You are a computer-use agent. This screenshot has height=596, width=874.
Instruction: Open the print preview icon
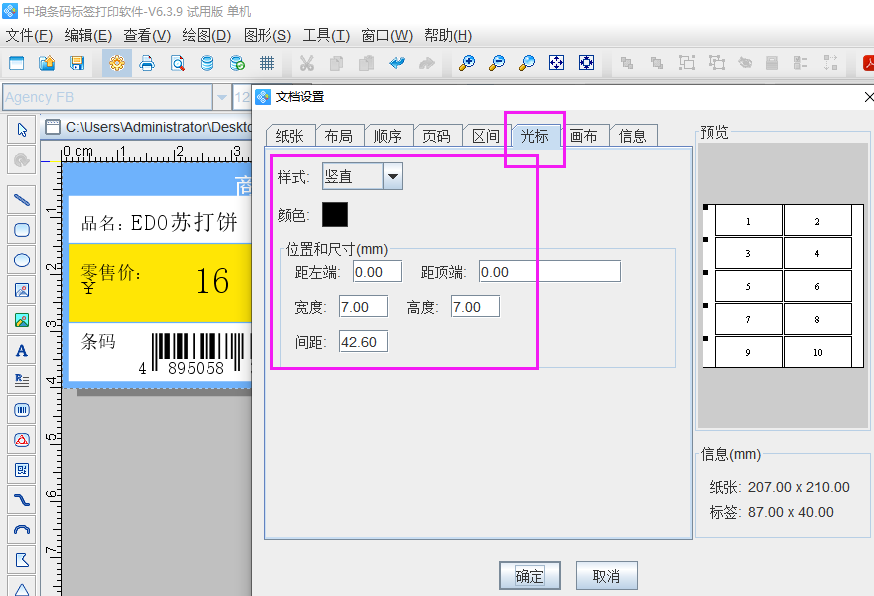(x=177, y=62)
